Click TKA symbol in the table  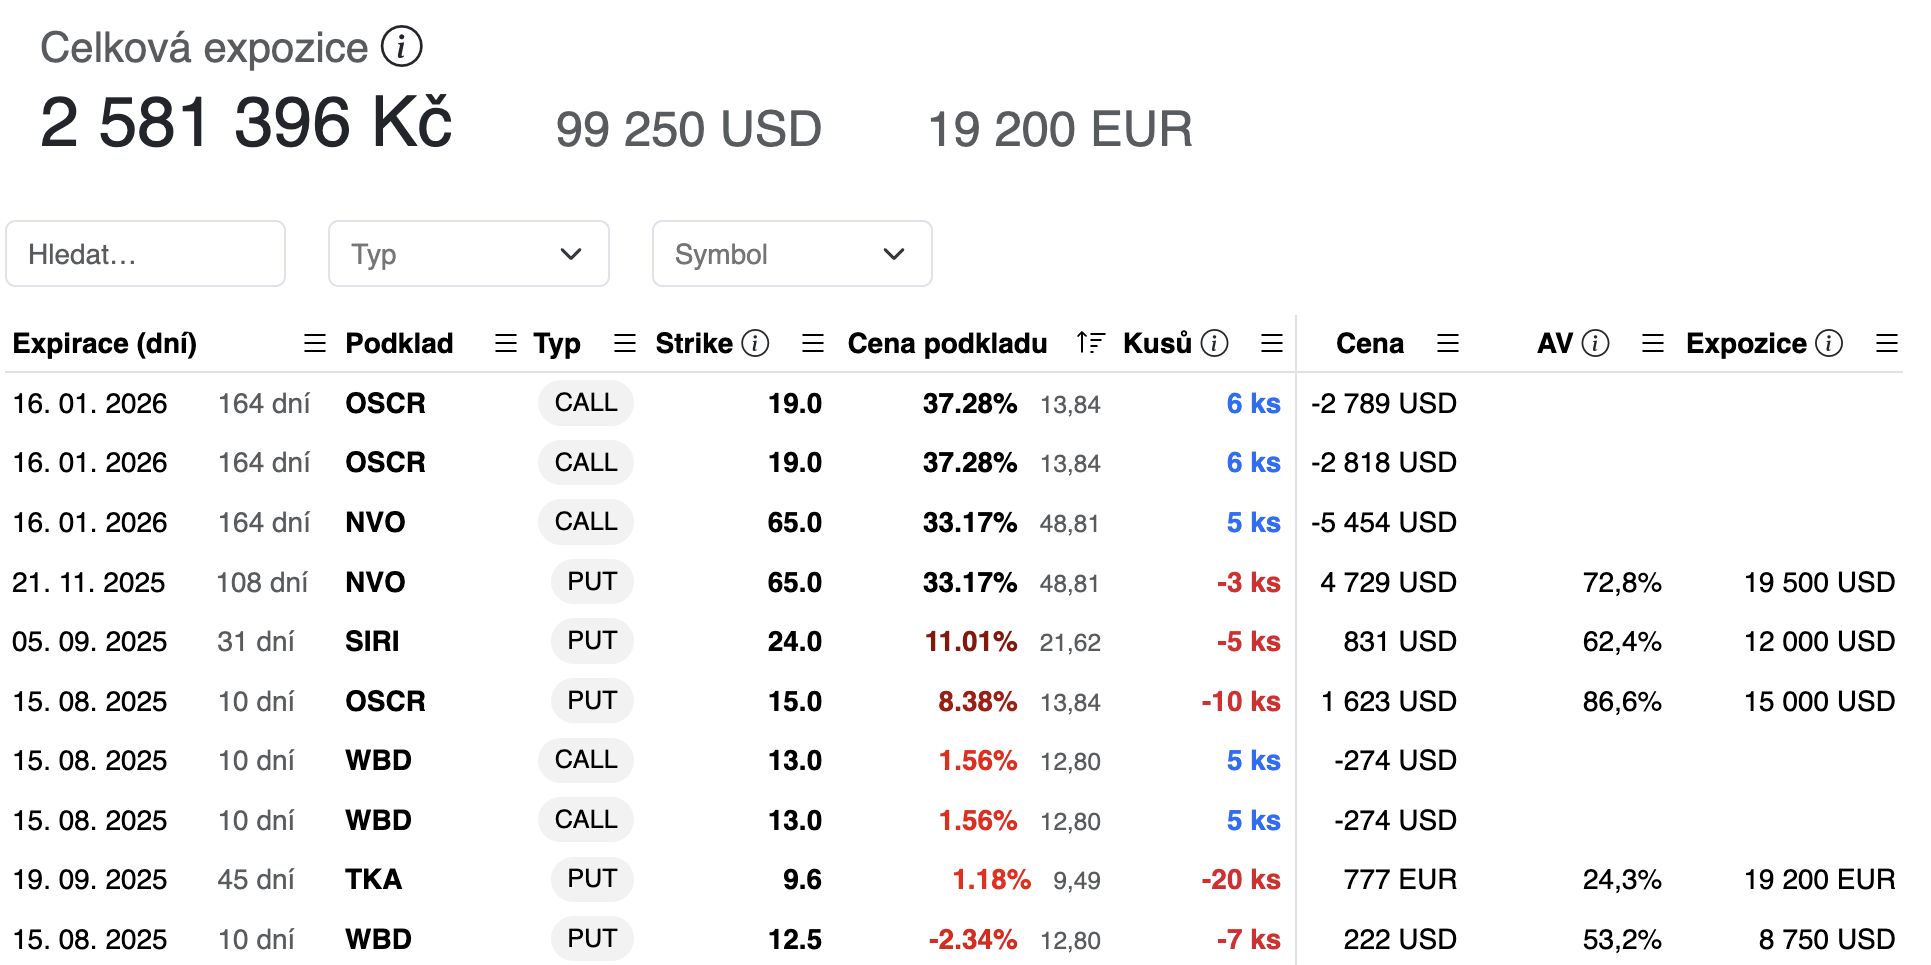(x=373, y=879)
